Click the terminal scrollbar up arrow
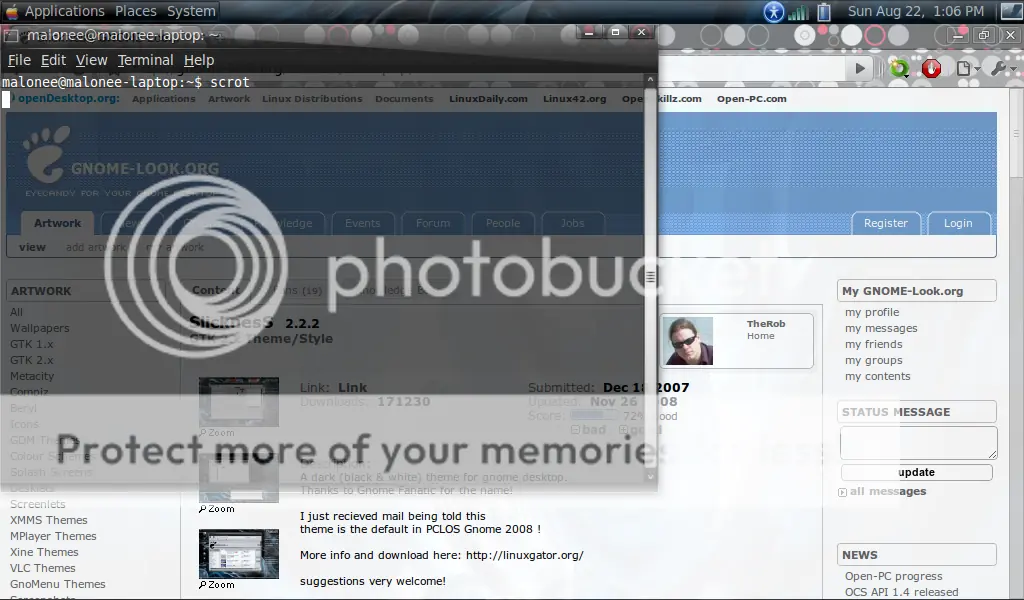 (x=650, y=79)
